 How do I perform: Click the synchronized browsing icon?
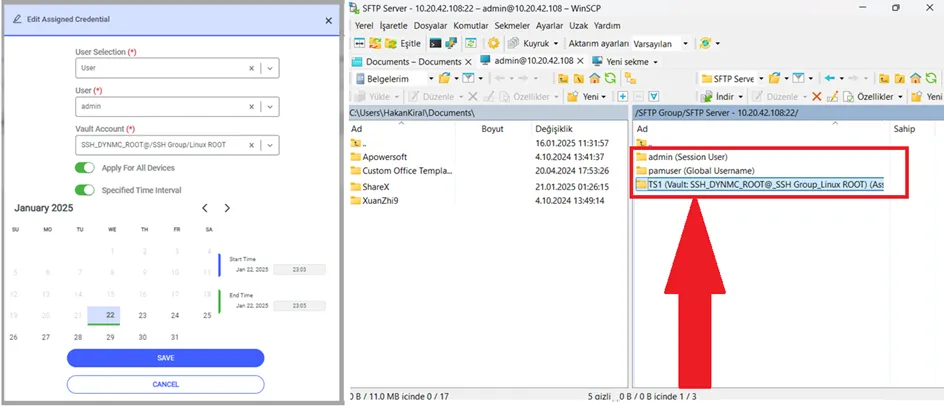click(x=471, y=43)
